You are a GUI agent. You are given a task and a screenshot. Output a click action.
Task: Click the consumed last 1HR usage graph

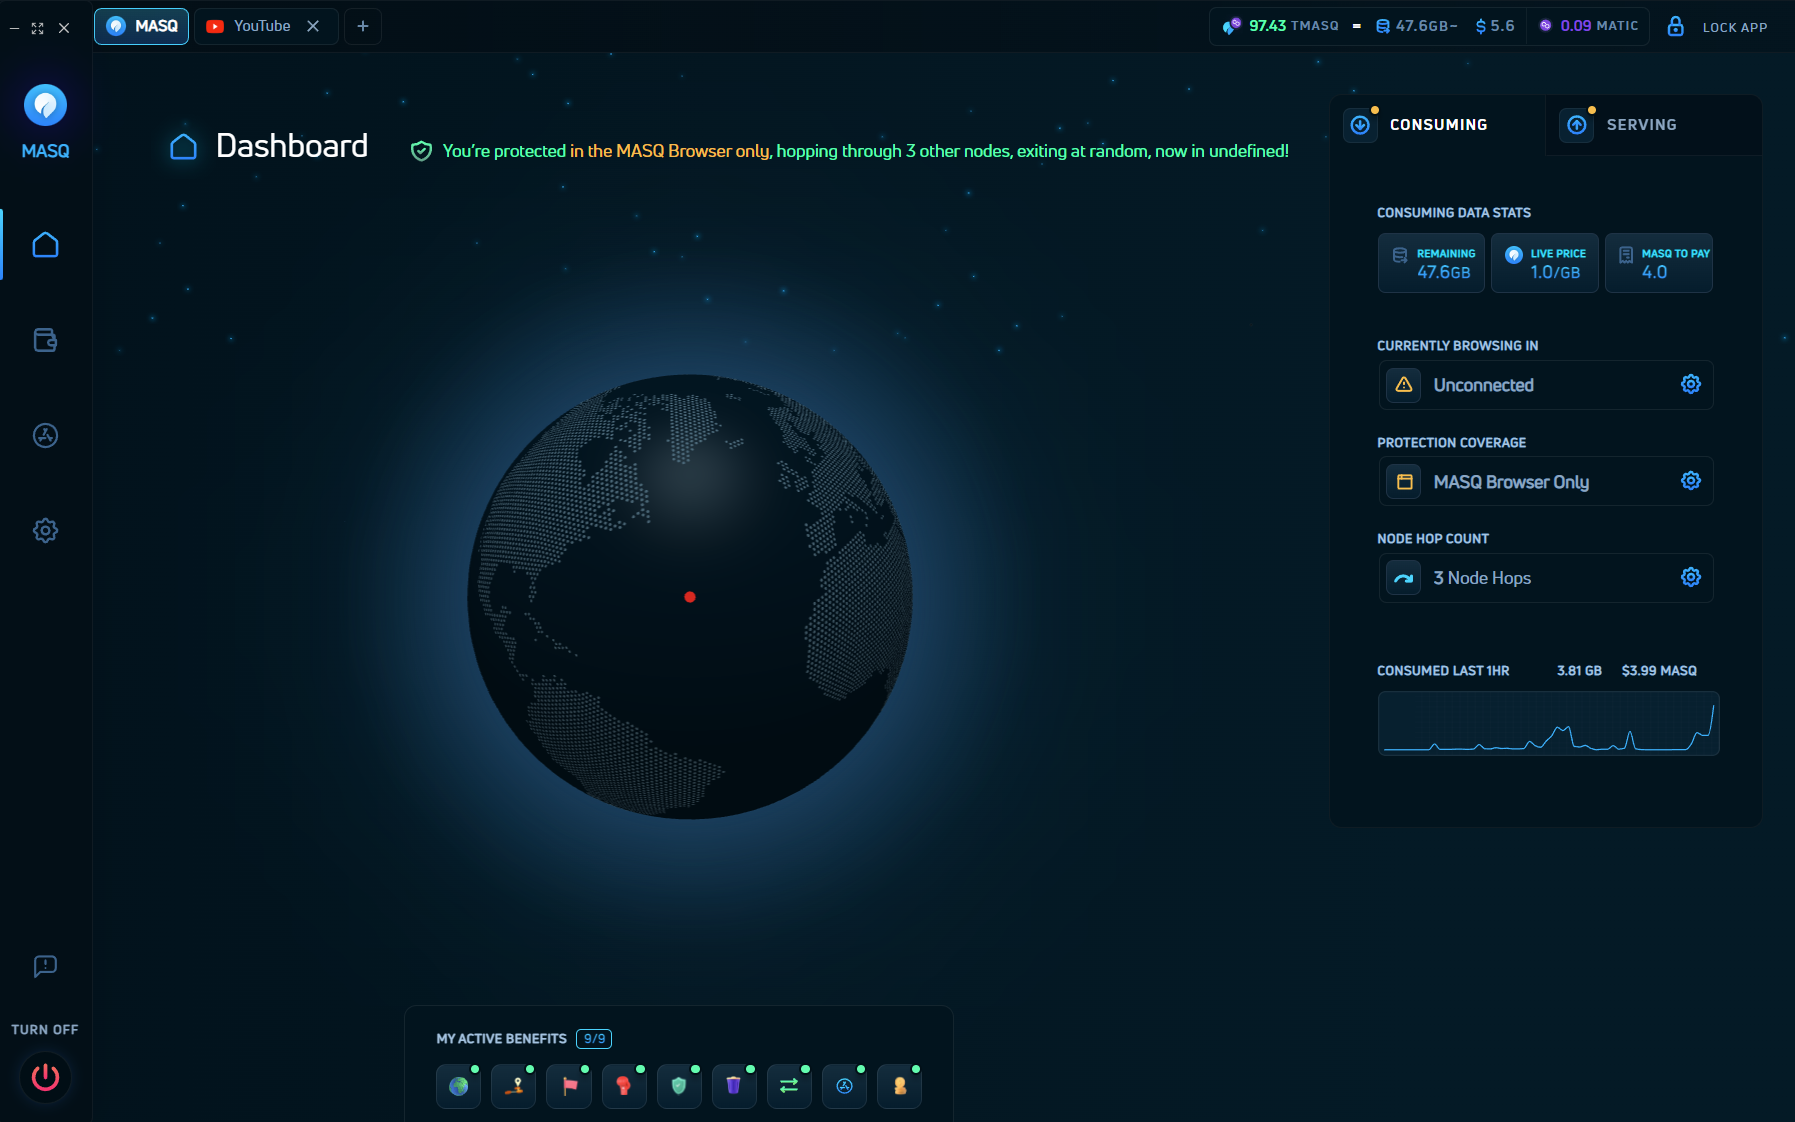coord(1548,723)
